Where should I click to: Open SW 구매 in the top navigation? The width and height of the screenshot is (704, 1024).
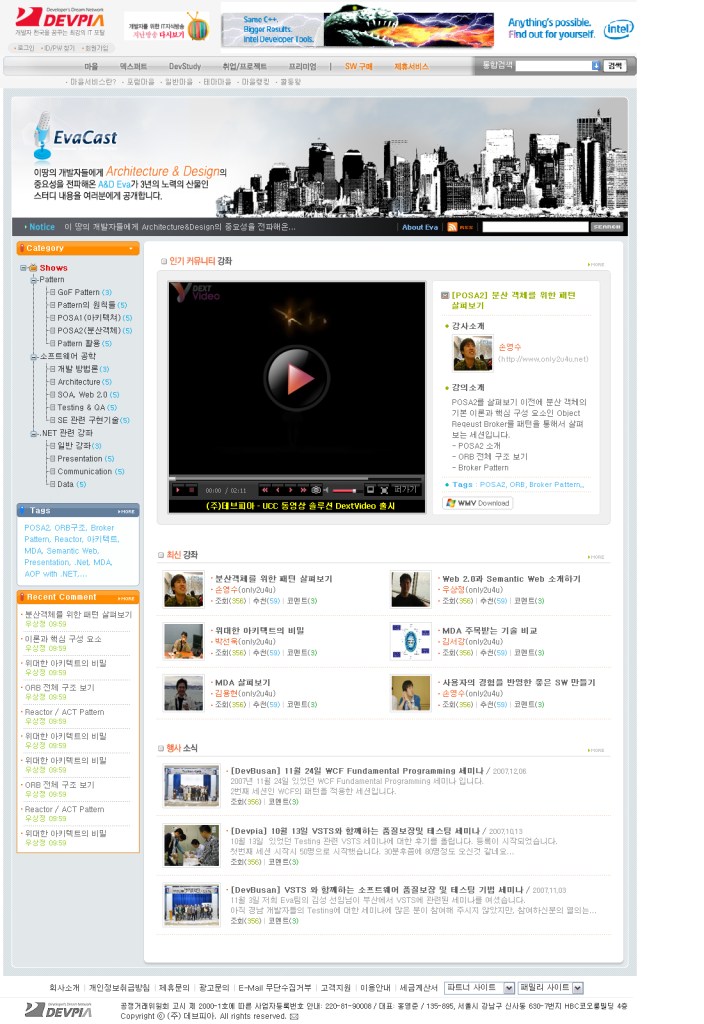pyautogui.click(x=358, y=66)
